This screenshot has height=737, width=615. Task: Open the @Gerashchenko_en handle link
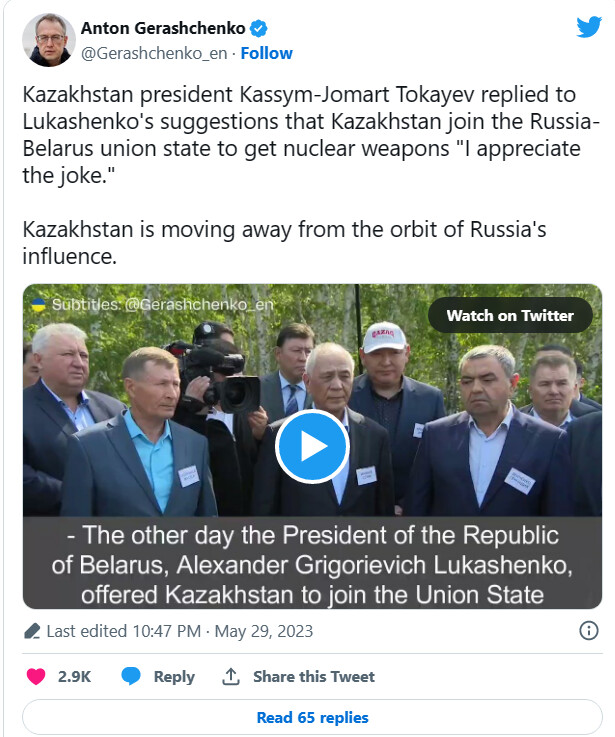click(154, 53)
